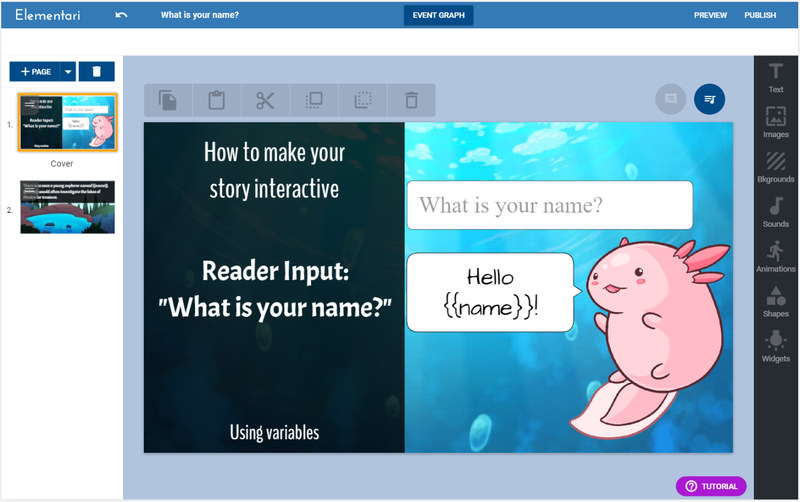Open the Text tool panel
800x502 pixels.
(776, 78)
